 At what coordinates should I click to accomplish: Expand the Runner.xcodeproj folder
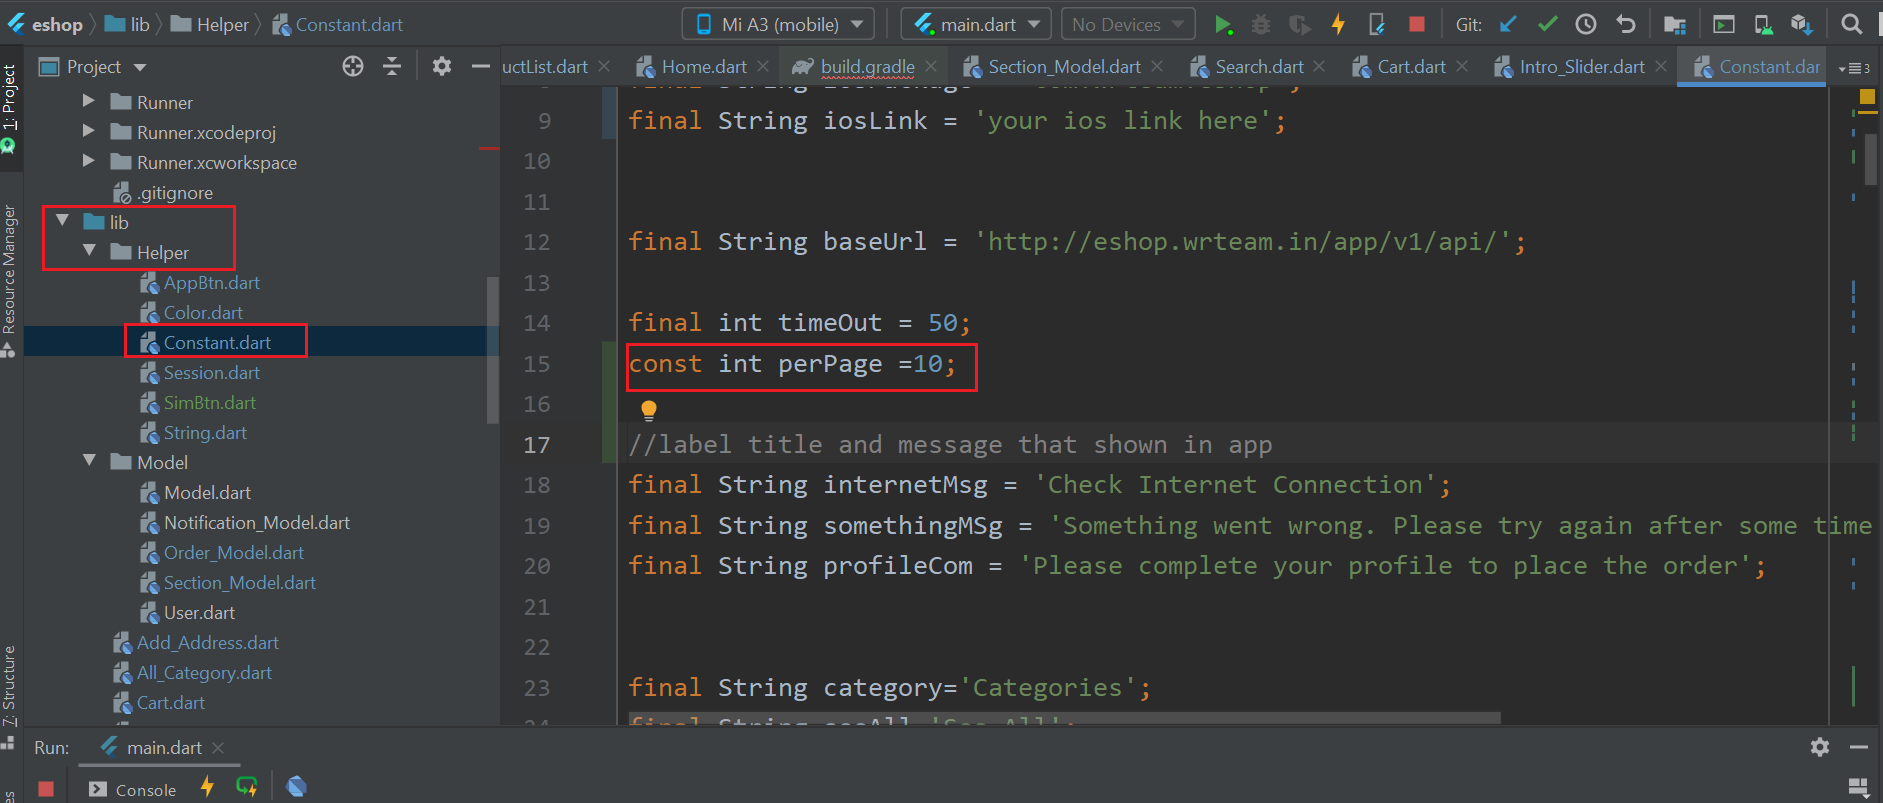point(89,132)
